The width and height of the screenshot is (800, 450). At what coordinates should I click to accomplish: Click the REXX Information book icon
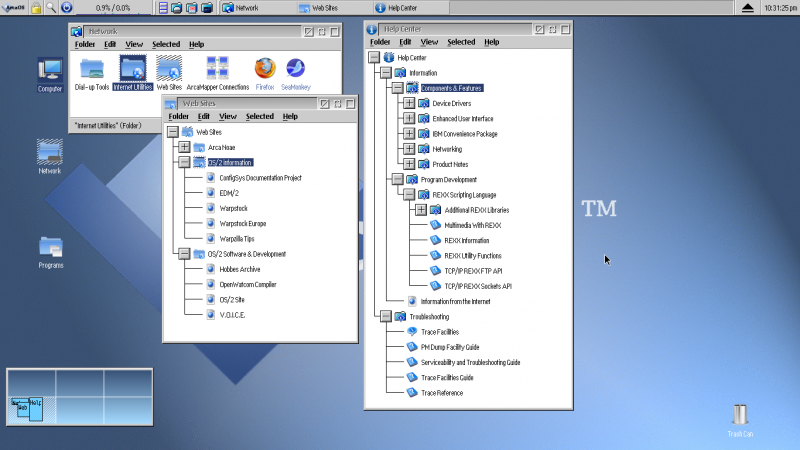[435, 240]
